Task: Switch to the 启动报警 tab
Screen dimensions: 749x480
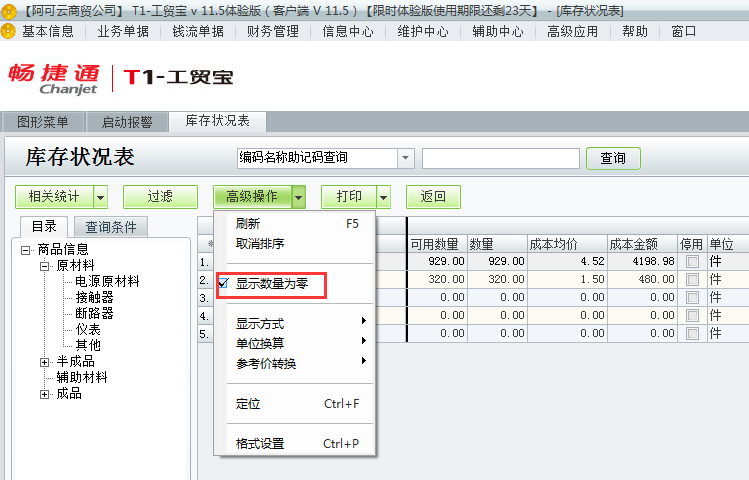Action: [127, 122]
